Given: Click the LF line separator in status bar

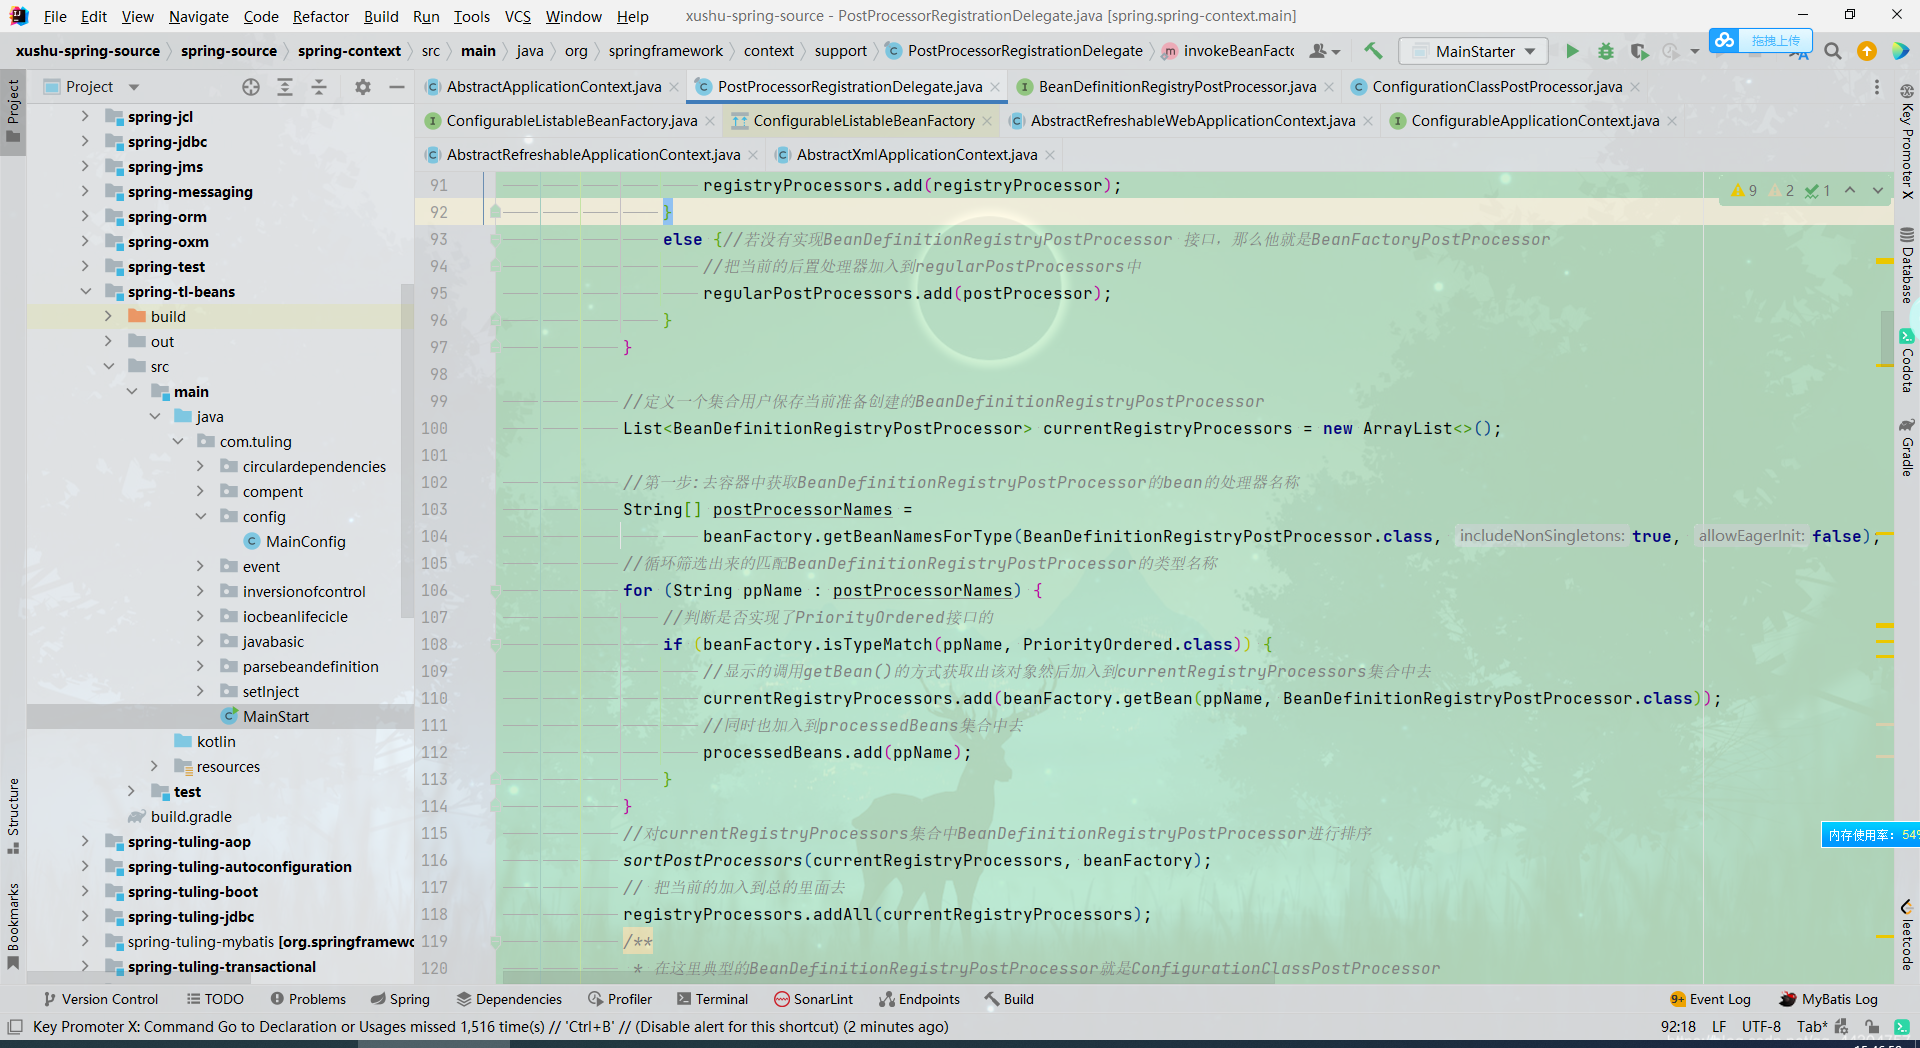Looking at the screenshot, I should [1719, 1027].
